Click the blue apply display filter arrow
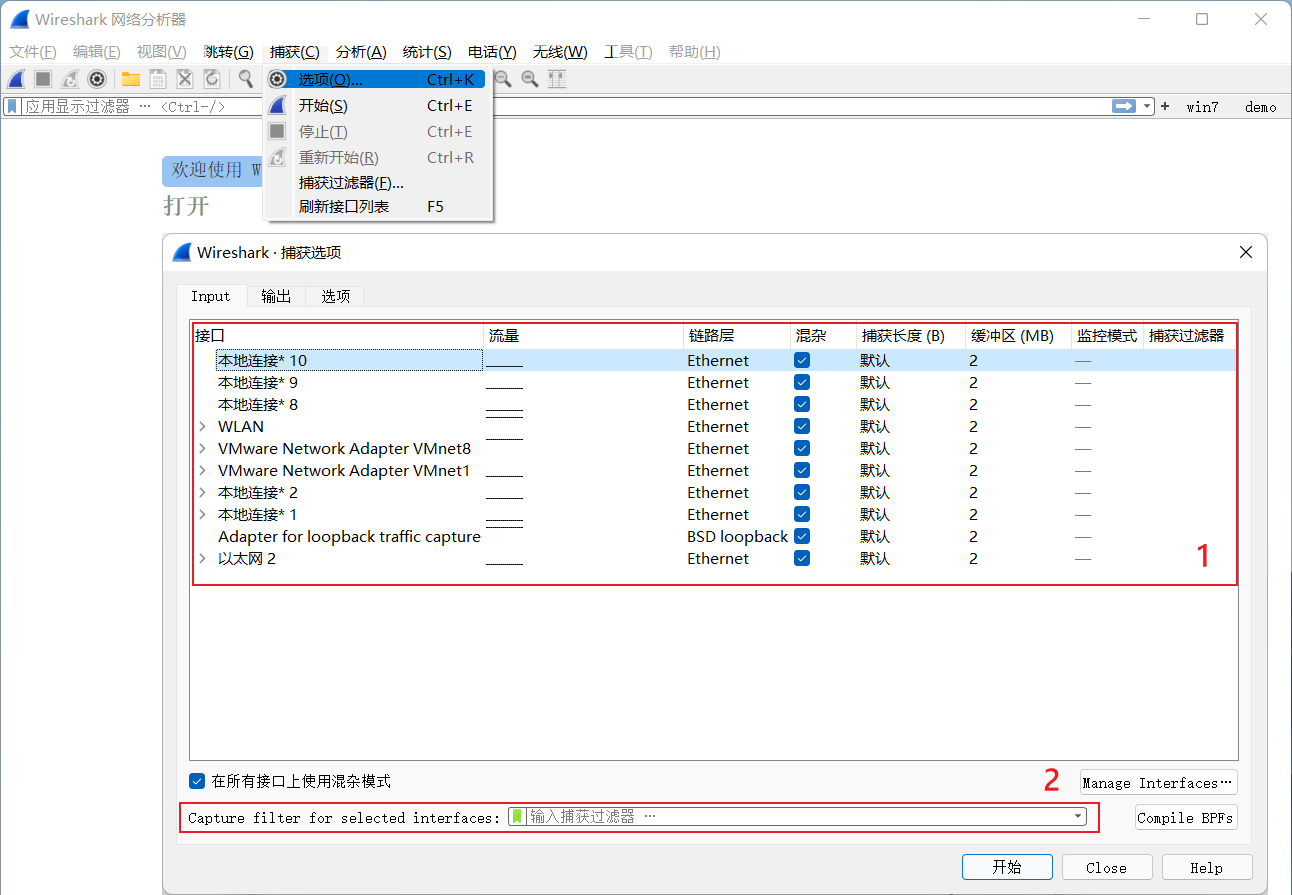Viewport: 1292px width, 895px height. [1125, 106]
